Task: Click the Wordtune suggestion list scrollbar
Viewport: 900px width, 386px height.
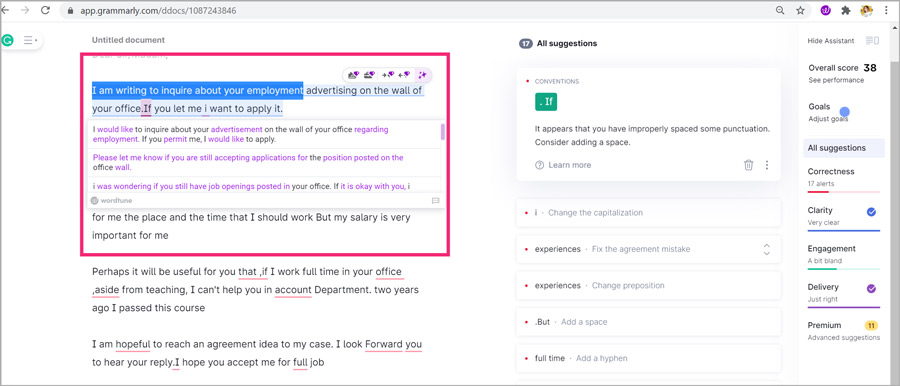Action: 443,132
